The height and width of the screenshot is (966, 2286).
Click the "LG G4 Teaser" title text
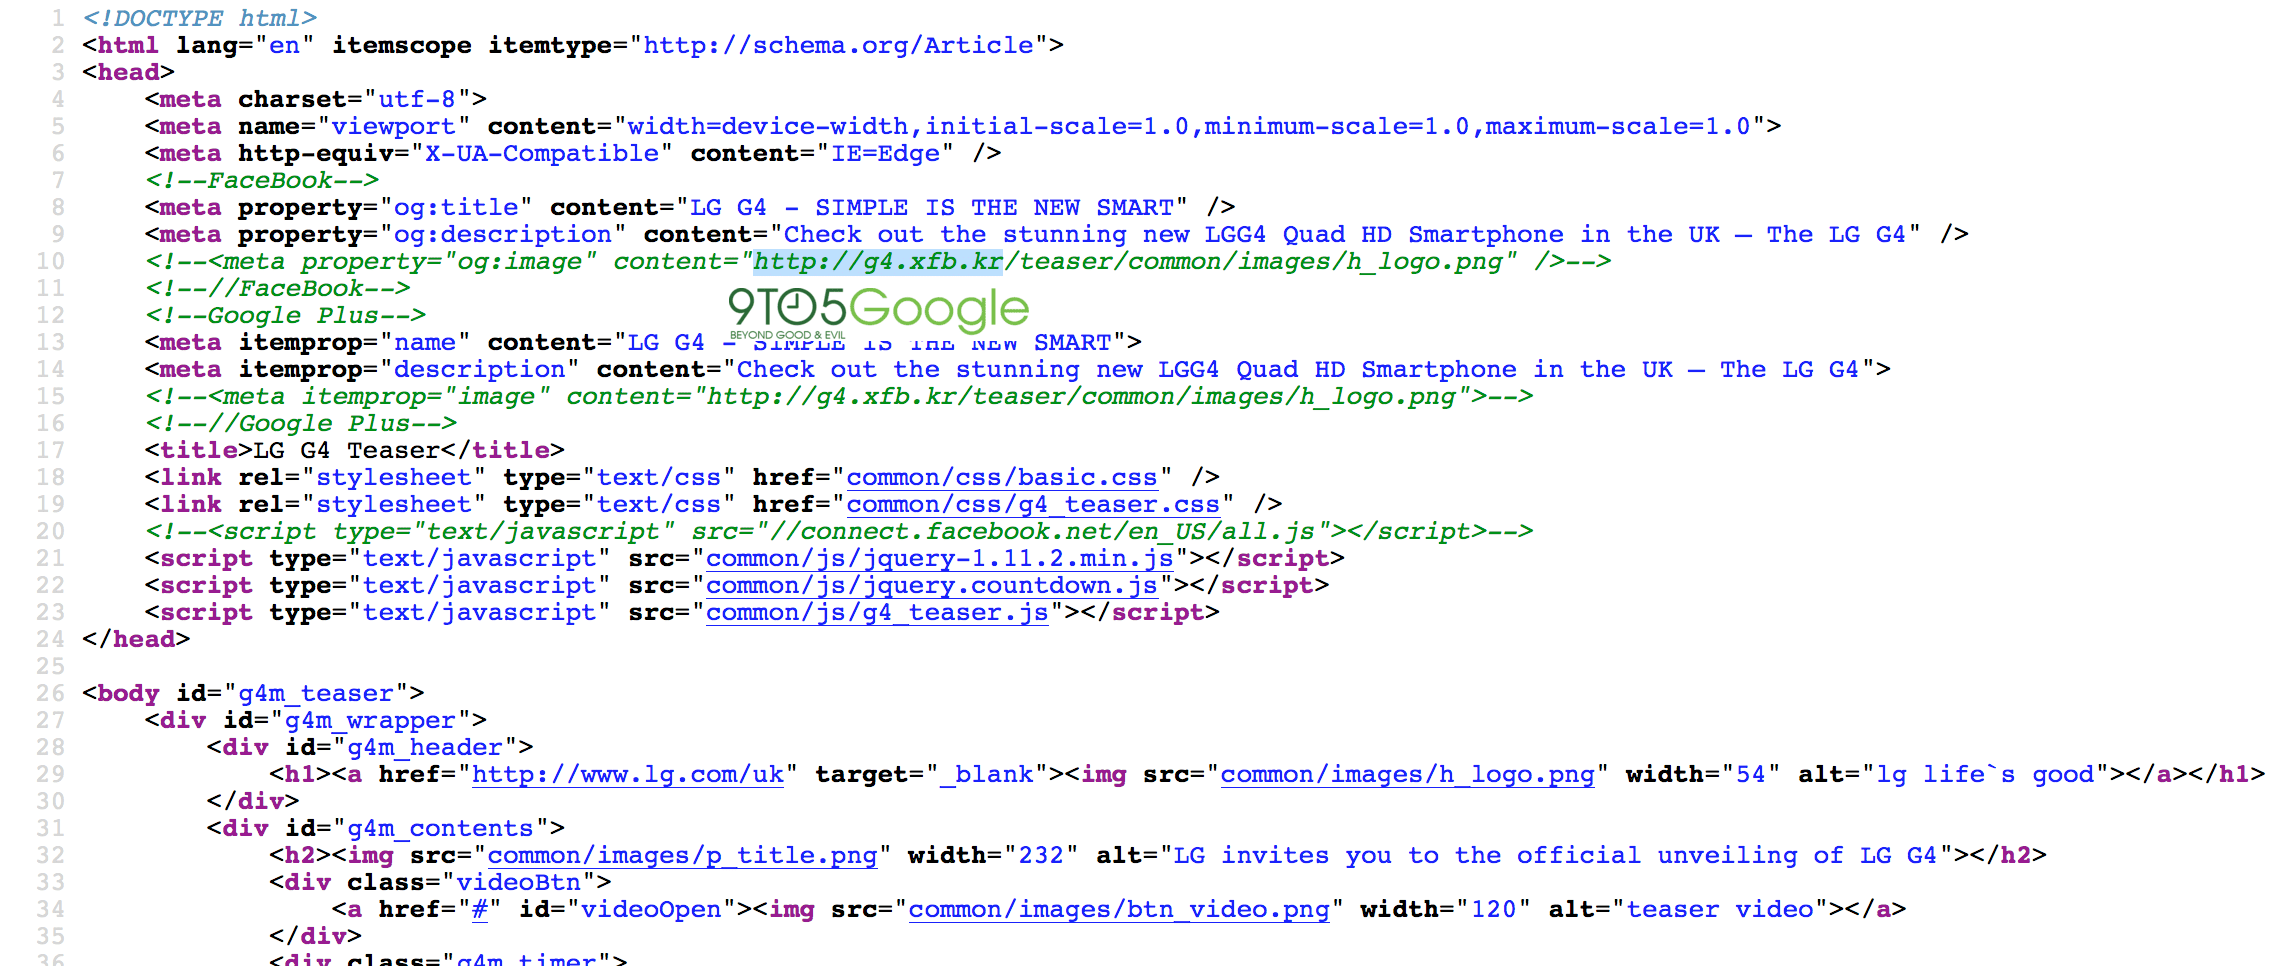(x=346, y=451)
